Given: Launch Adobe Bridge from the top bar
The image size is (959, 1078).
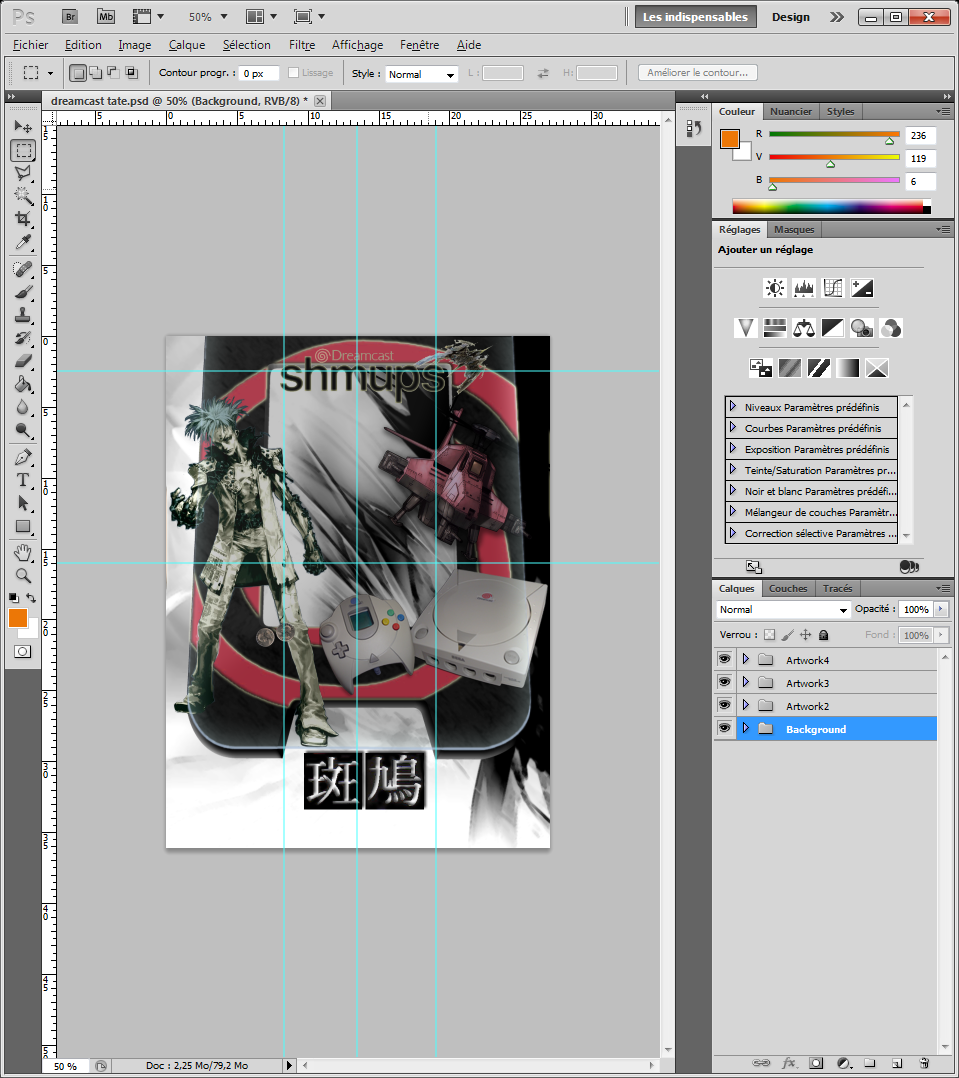Looking at the screenshot, I should pyautogui.click(x=70, y=17).
